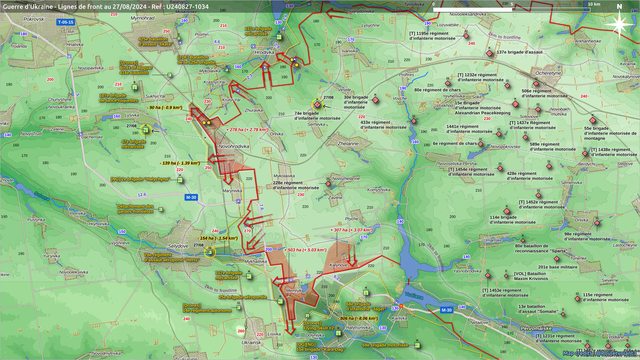640x360 pixels.
Task: Open the map attribution link at bottom right
Action: (600, 353)
